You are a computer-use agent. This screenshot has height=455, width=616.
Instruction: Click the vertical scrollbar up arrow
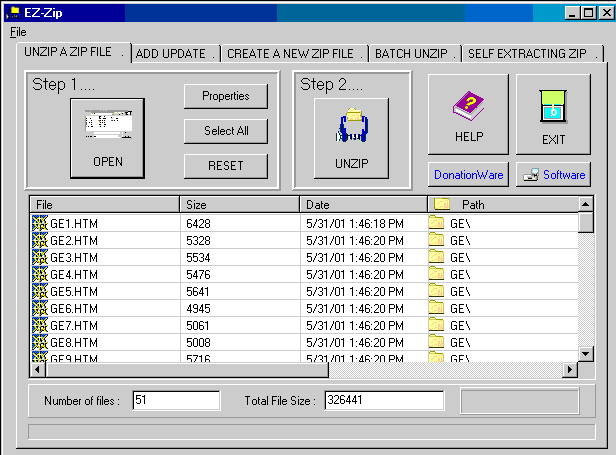585,204
